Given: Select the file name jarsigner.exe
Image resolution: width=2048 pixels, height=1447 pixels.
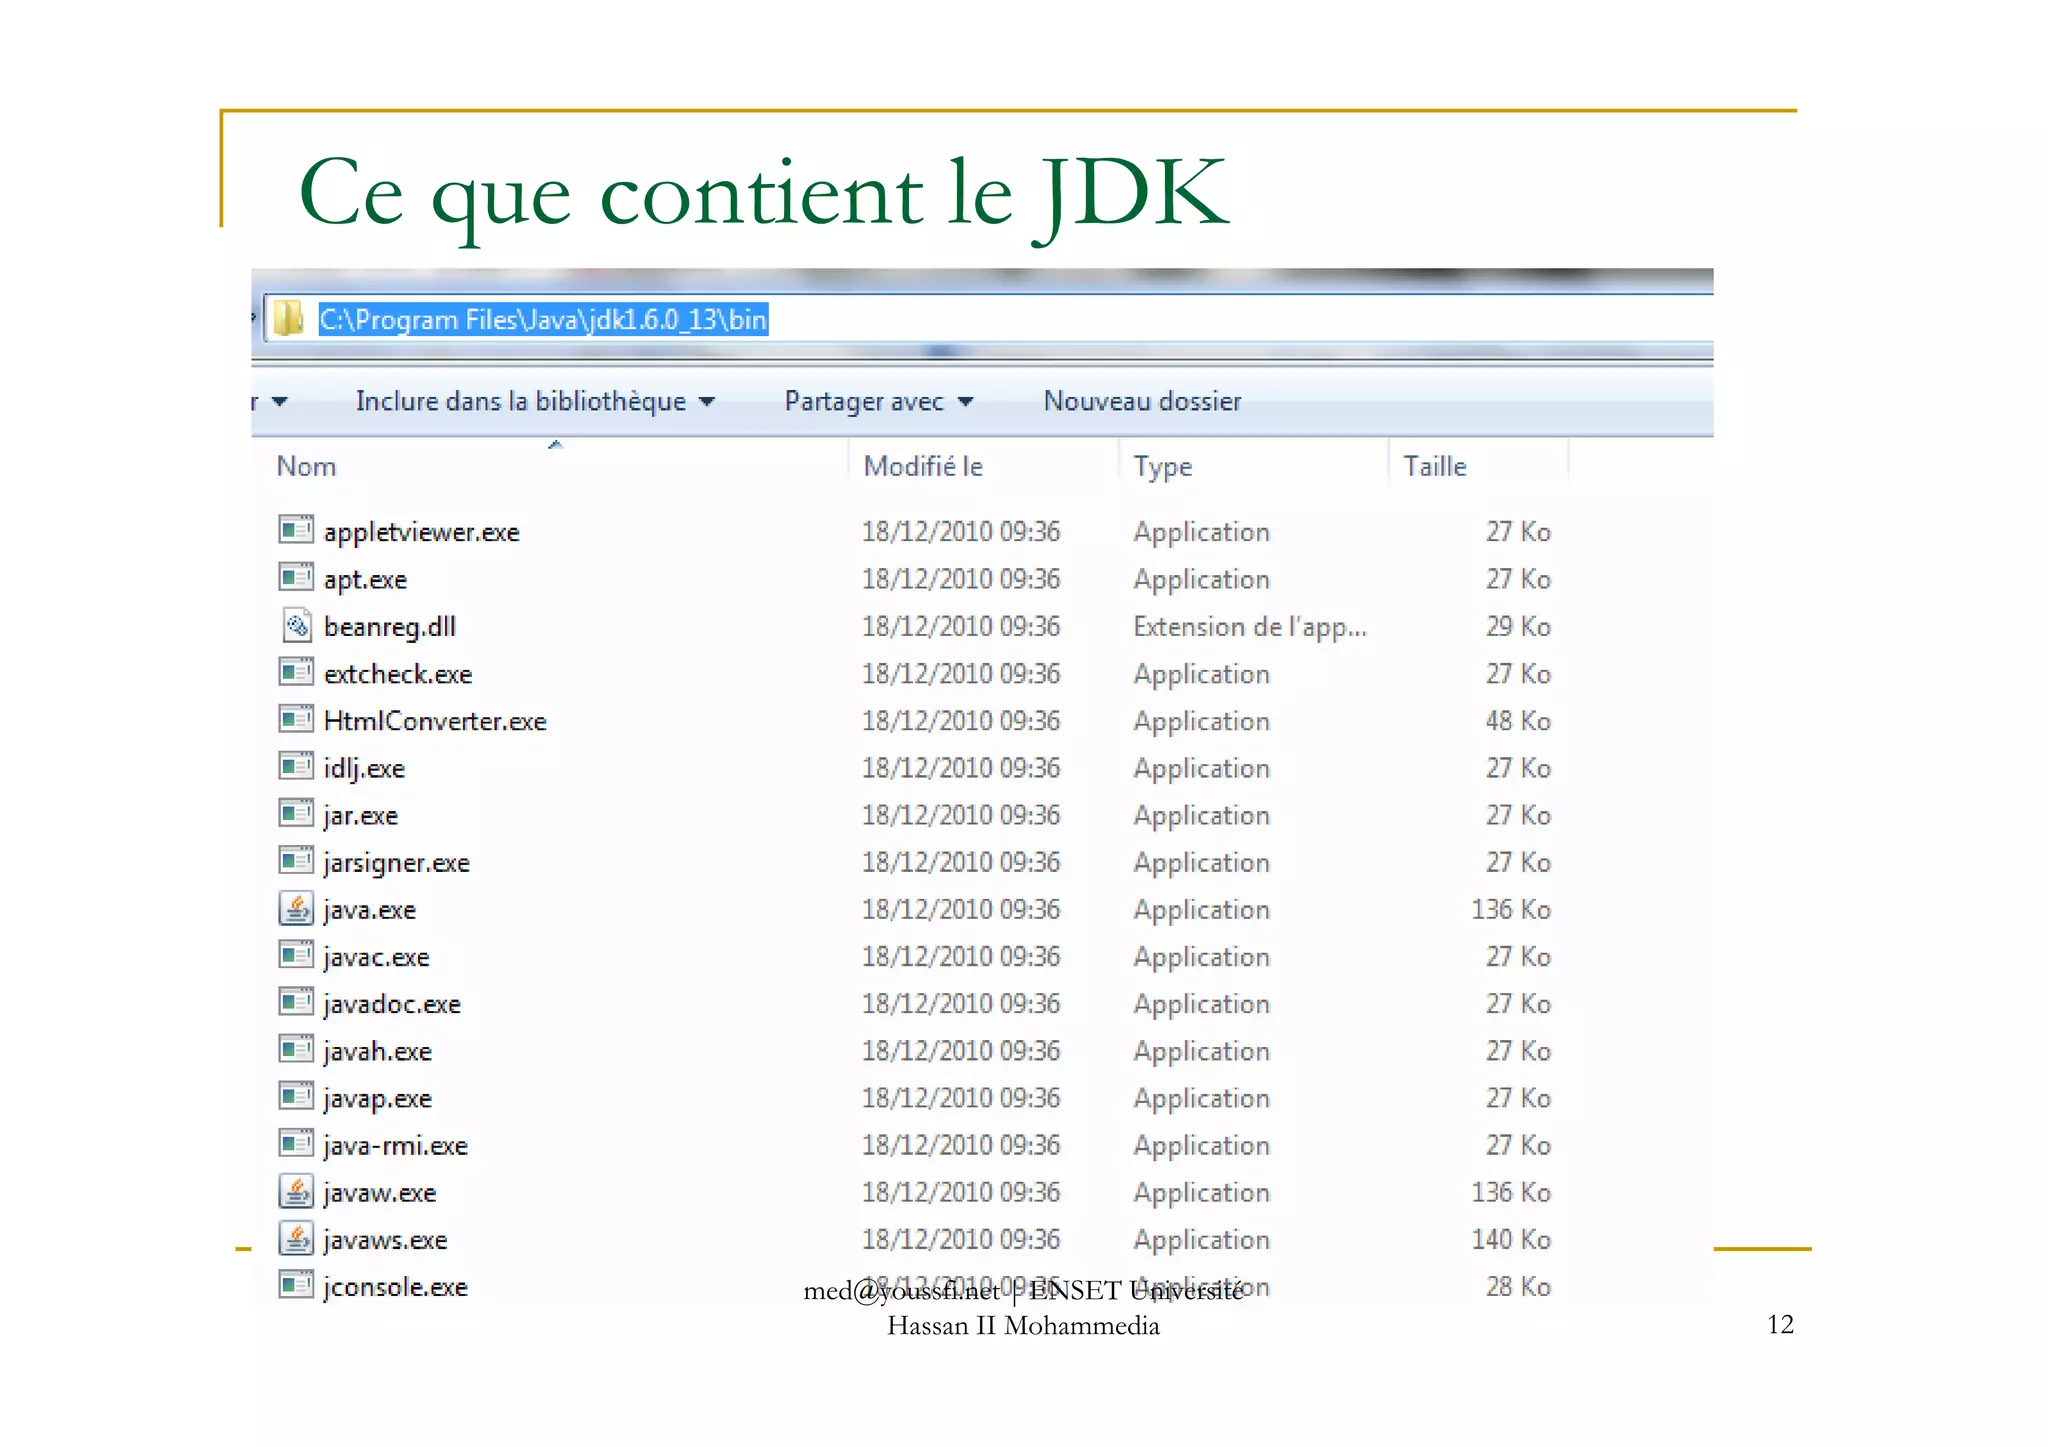Looking at the screenshot, I should point(396,863).
